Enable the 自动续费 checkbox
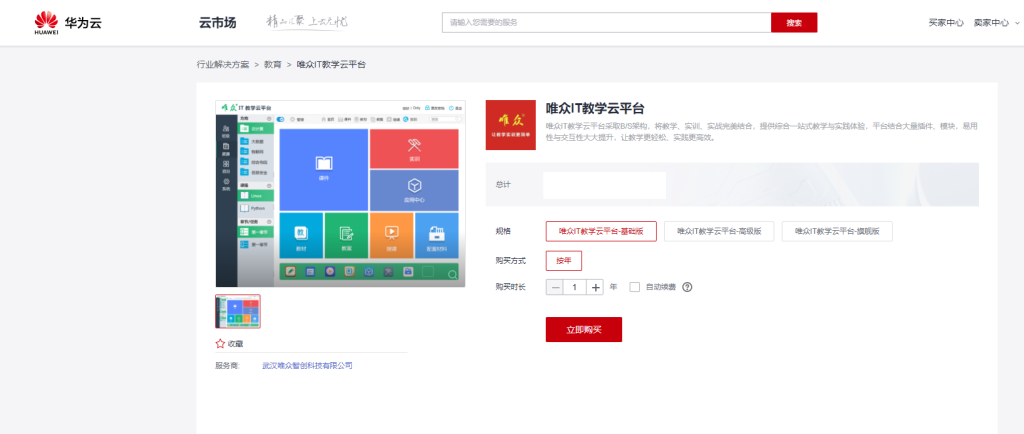1024x434 pixels. [x=635, y=287]
